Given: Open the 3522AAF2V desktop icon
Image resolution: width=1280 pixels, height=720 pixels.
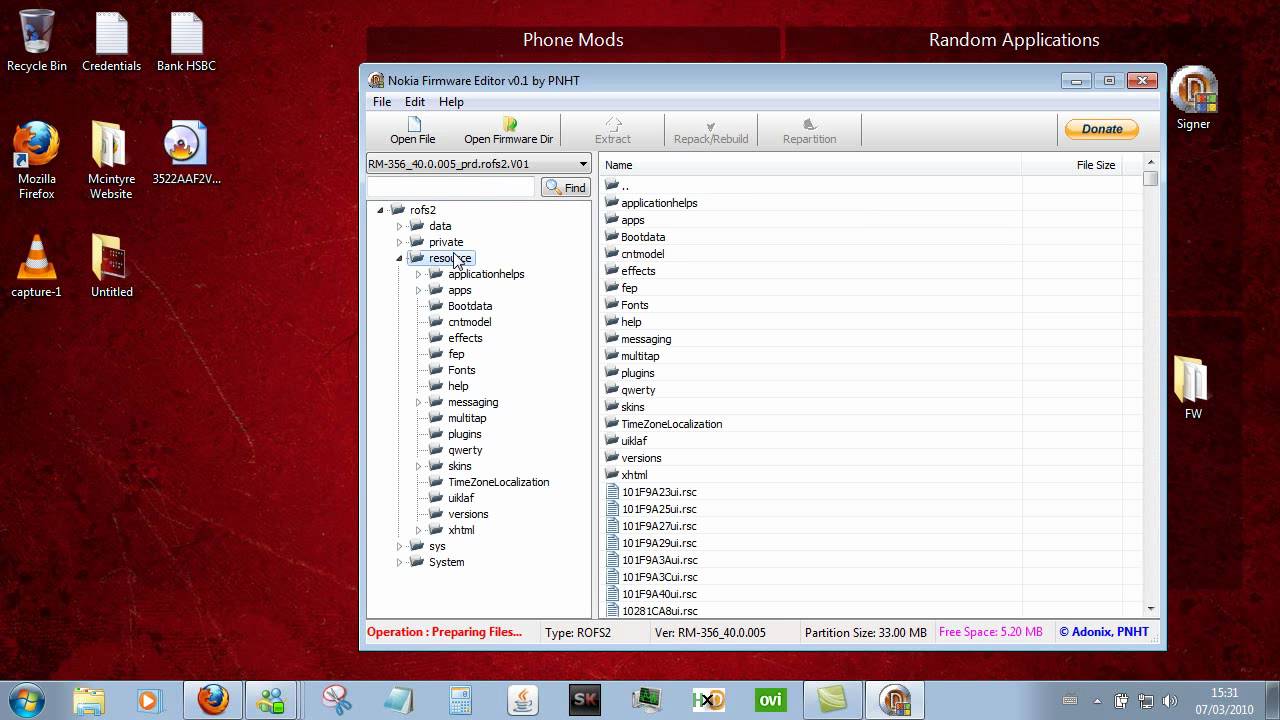Looking at the screenshot, I should pyautogui.click(x=186, y=153).
